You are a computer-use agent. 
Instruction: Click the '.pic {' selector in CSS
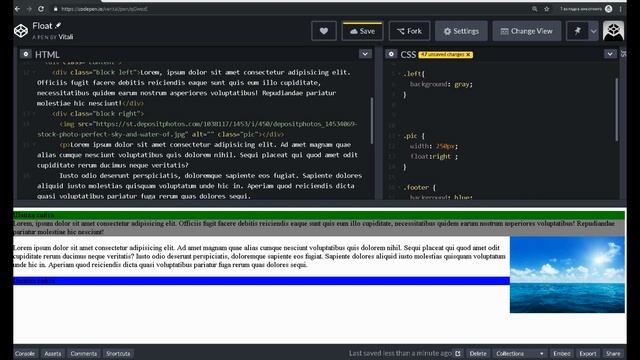coord(414,136)
